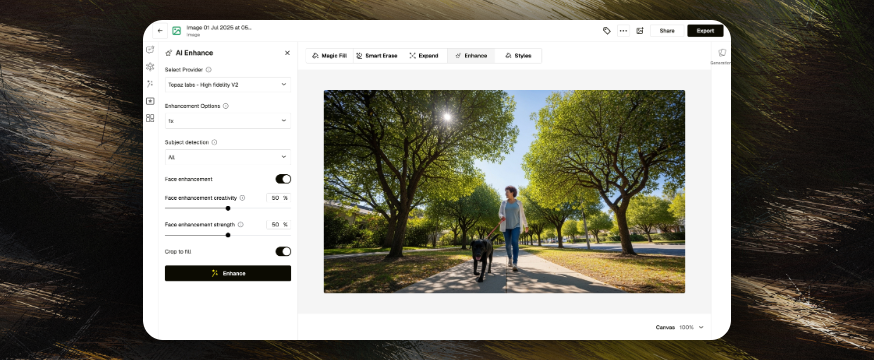This screenshot has height=360, width=874.
Task: Open the grid blocks sidebar icon
Action: (150, 118)
